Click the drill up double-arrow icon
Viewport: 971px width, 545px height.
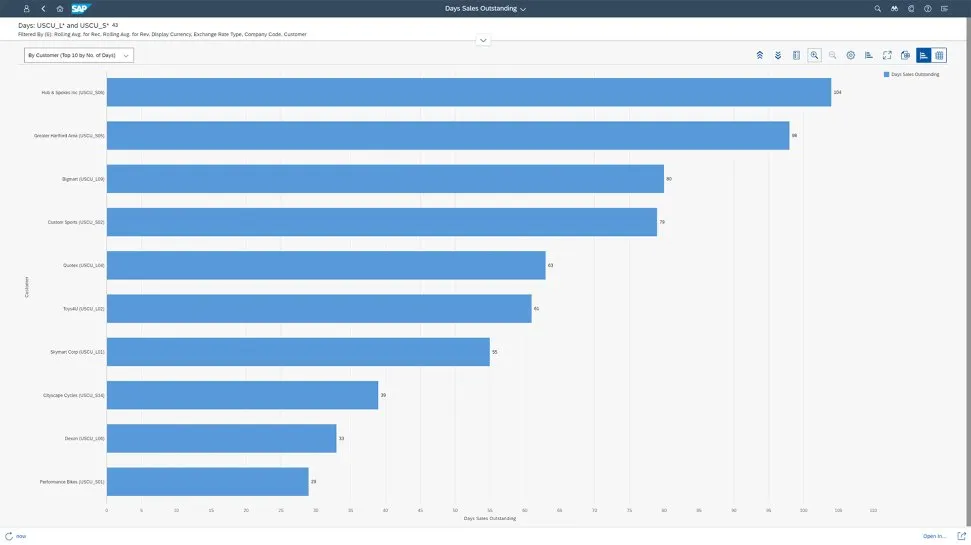[x=760, y=55]
